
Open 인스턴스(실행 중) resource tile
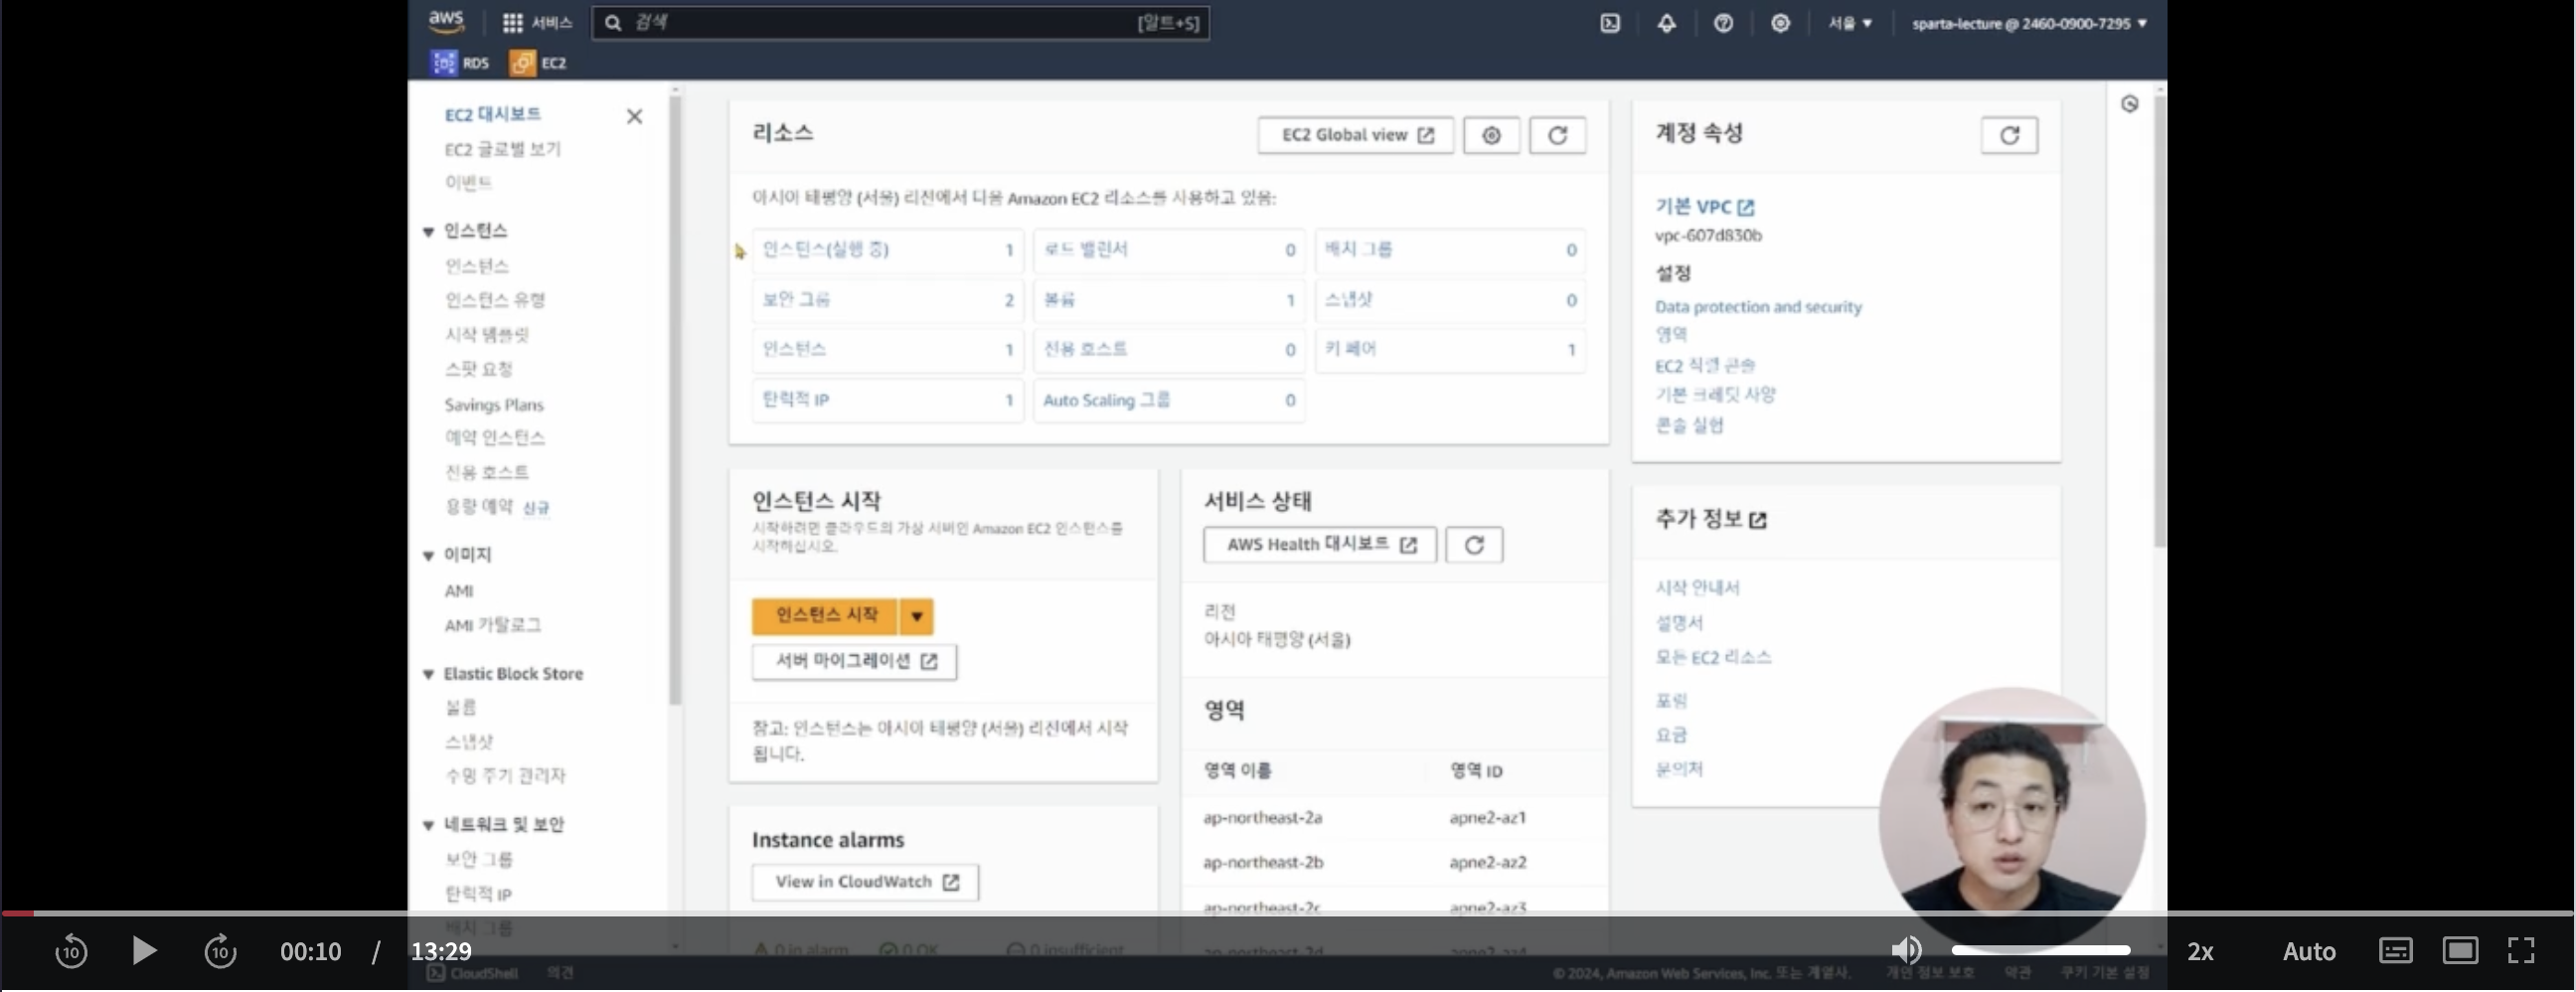[x=887, y=250]
